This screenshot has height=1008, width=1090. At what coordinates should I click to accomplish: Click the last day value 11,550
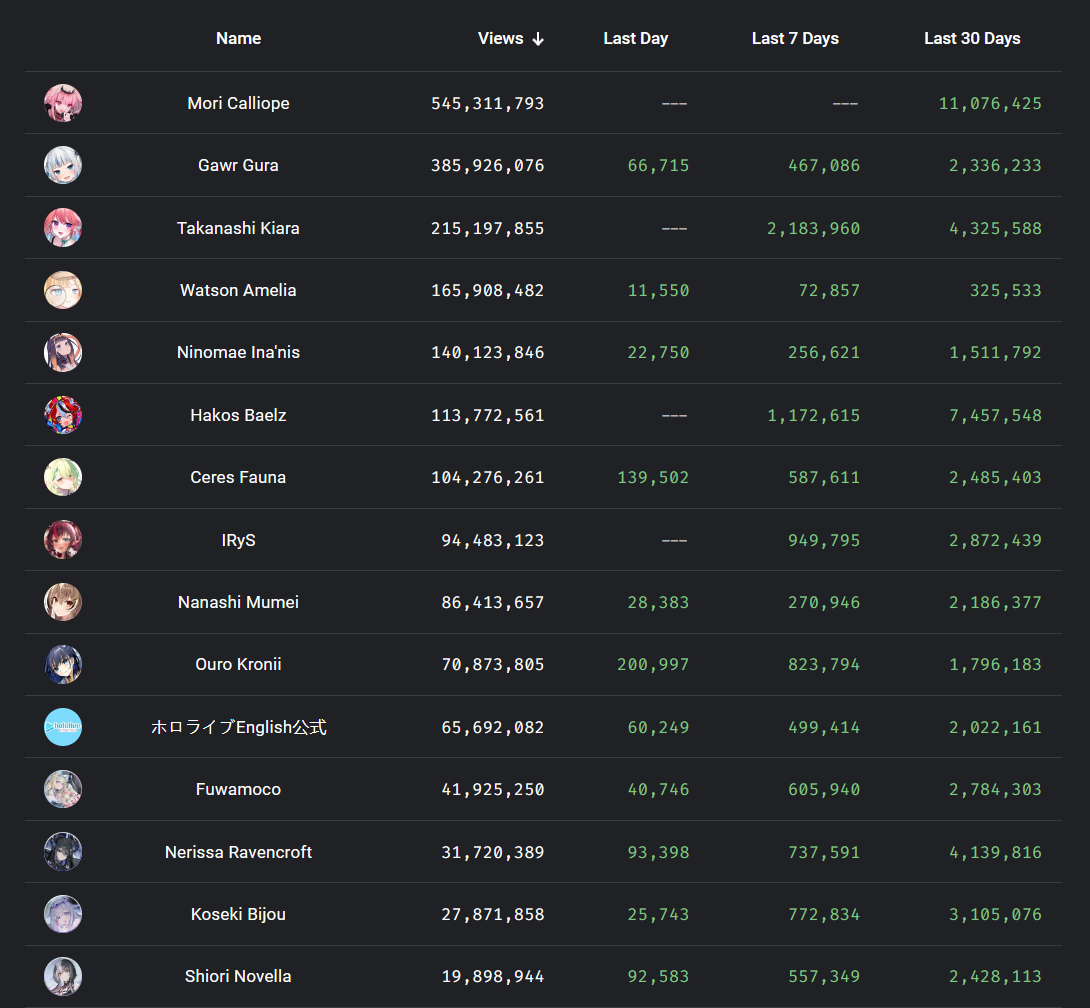click(x=658, y=291)
